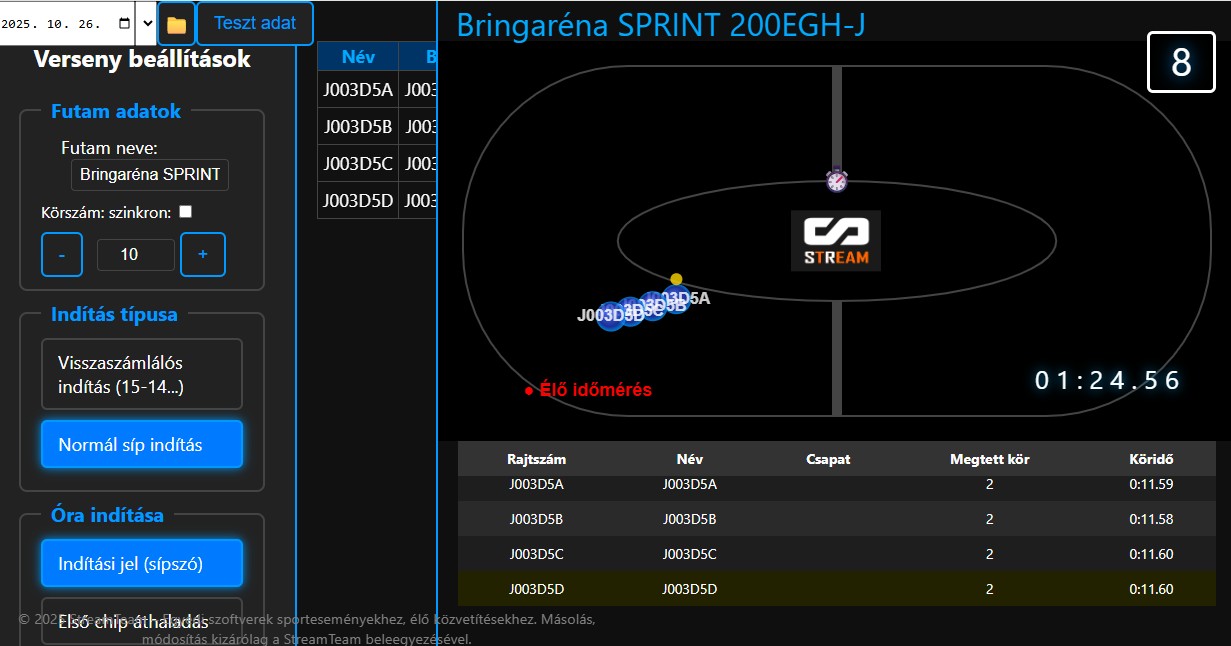This screenshot has width=1231, height=646.
Task: Click the lap counter box showing 8
Action: pos(1180,63)
